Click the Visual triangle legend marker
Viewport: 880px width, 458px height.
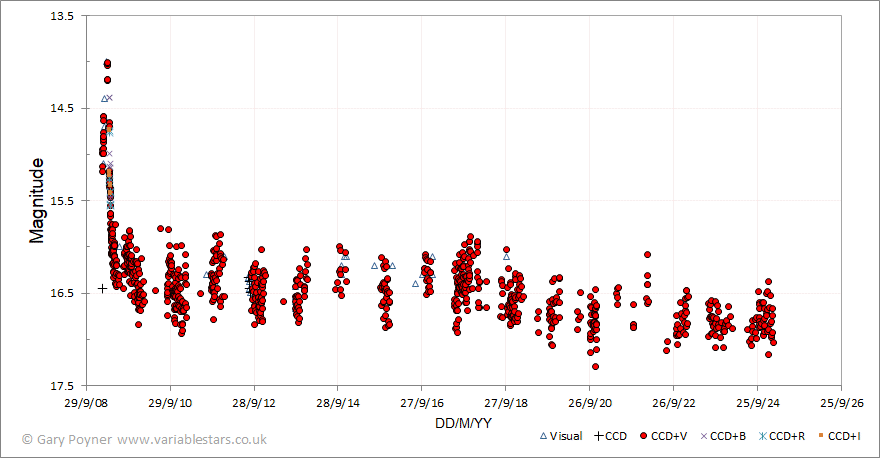pyautogui.click(x=543, y=436)
